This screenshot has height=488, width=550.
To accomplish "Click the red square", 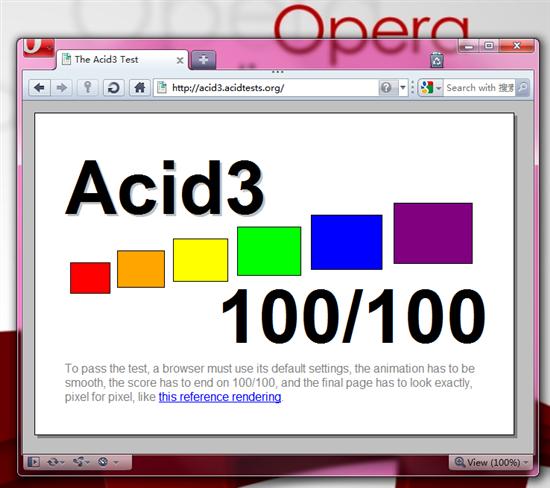I will [x=90, y=278].
